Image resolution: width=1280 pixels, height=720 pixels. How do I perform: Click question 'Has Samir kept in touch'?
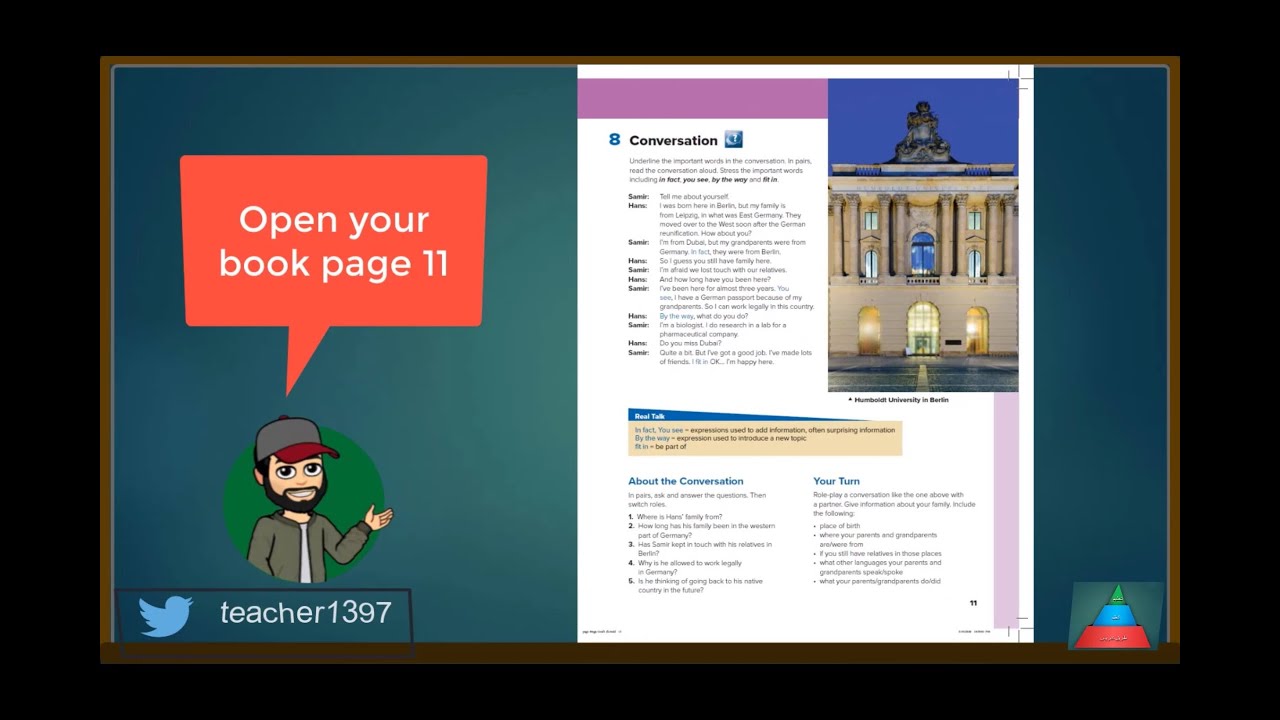700,548
